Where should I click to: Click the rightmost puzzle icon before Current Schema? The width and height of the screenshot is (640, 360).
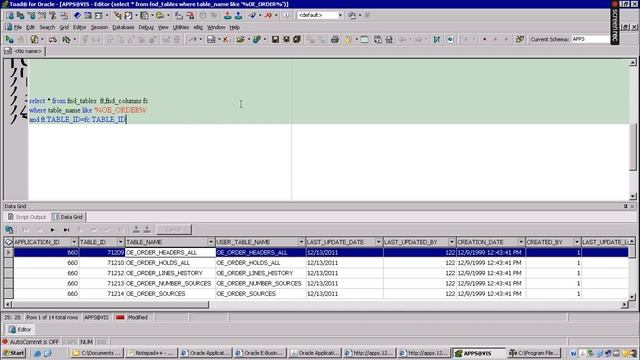click(x=520, y=40)
